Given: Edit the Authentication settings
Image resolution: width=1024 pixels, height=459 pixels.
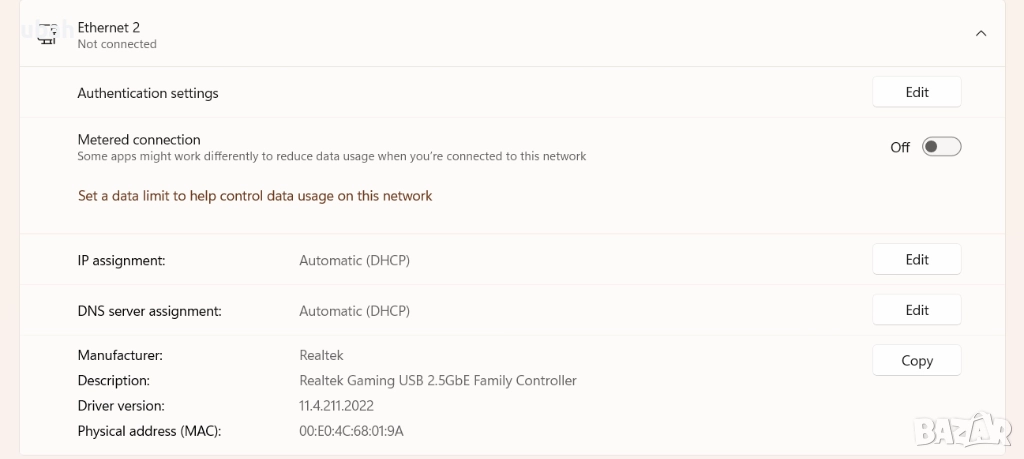Looking at the screenshot, I should (917, 92).
